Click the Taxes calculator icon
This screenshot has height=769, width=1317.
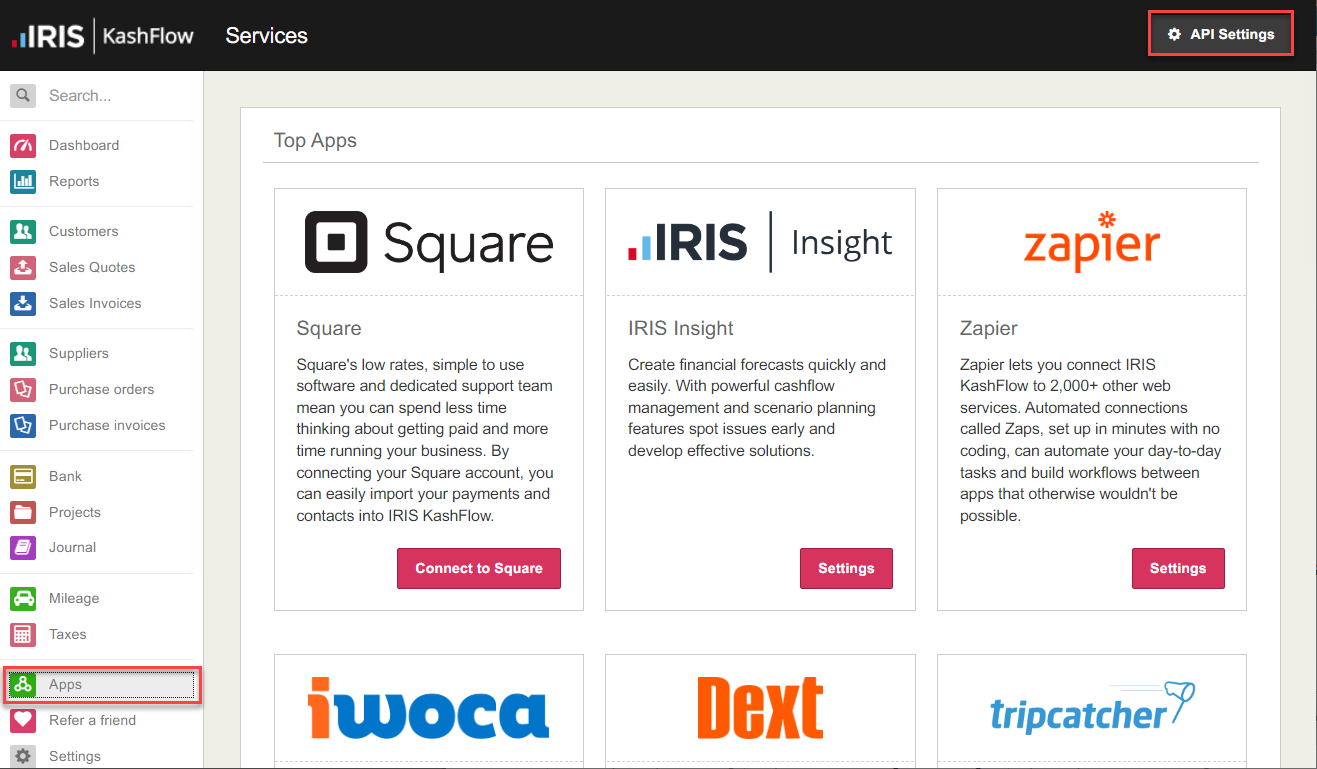point(23,634)
